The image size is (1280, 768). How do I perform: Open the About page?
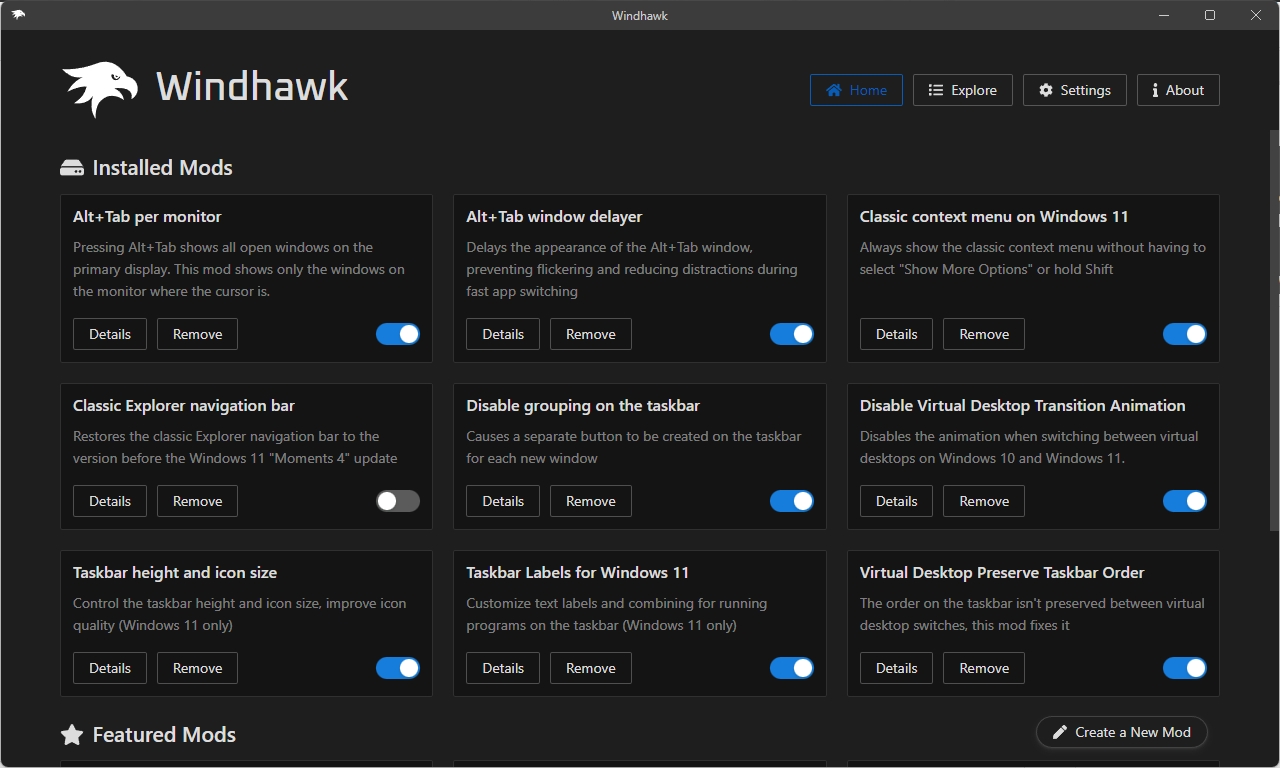click(1178, 90)
